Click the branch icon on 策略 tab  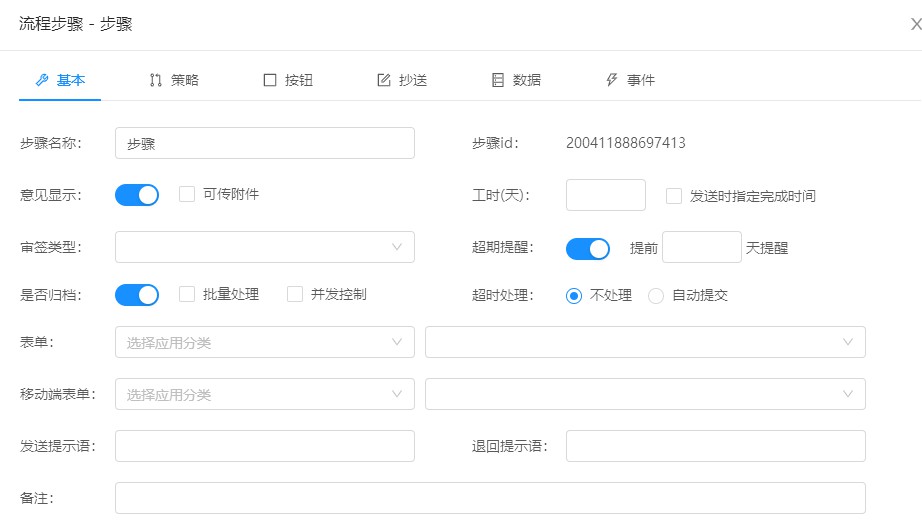(155, 80)
